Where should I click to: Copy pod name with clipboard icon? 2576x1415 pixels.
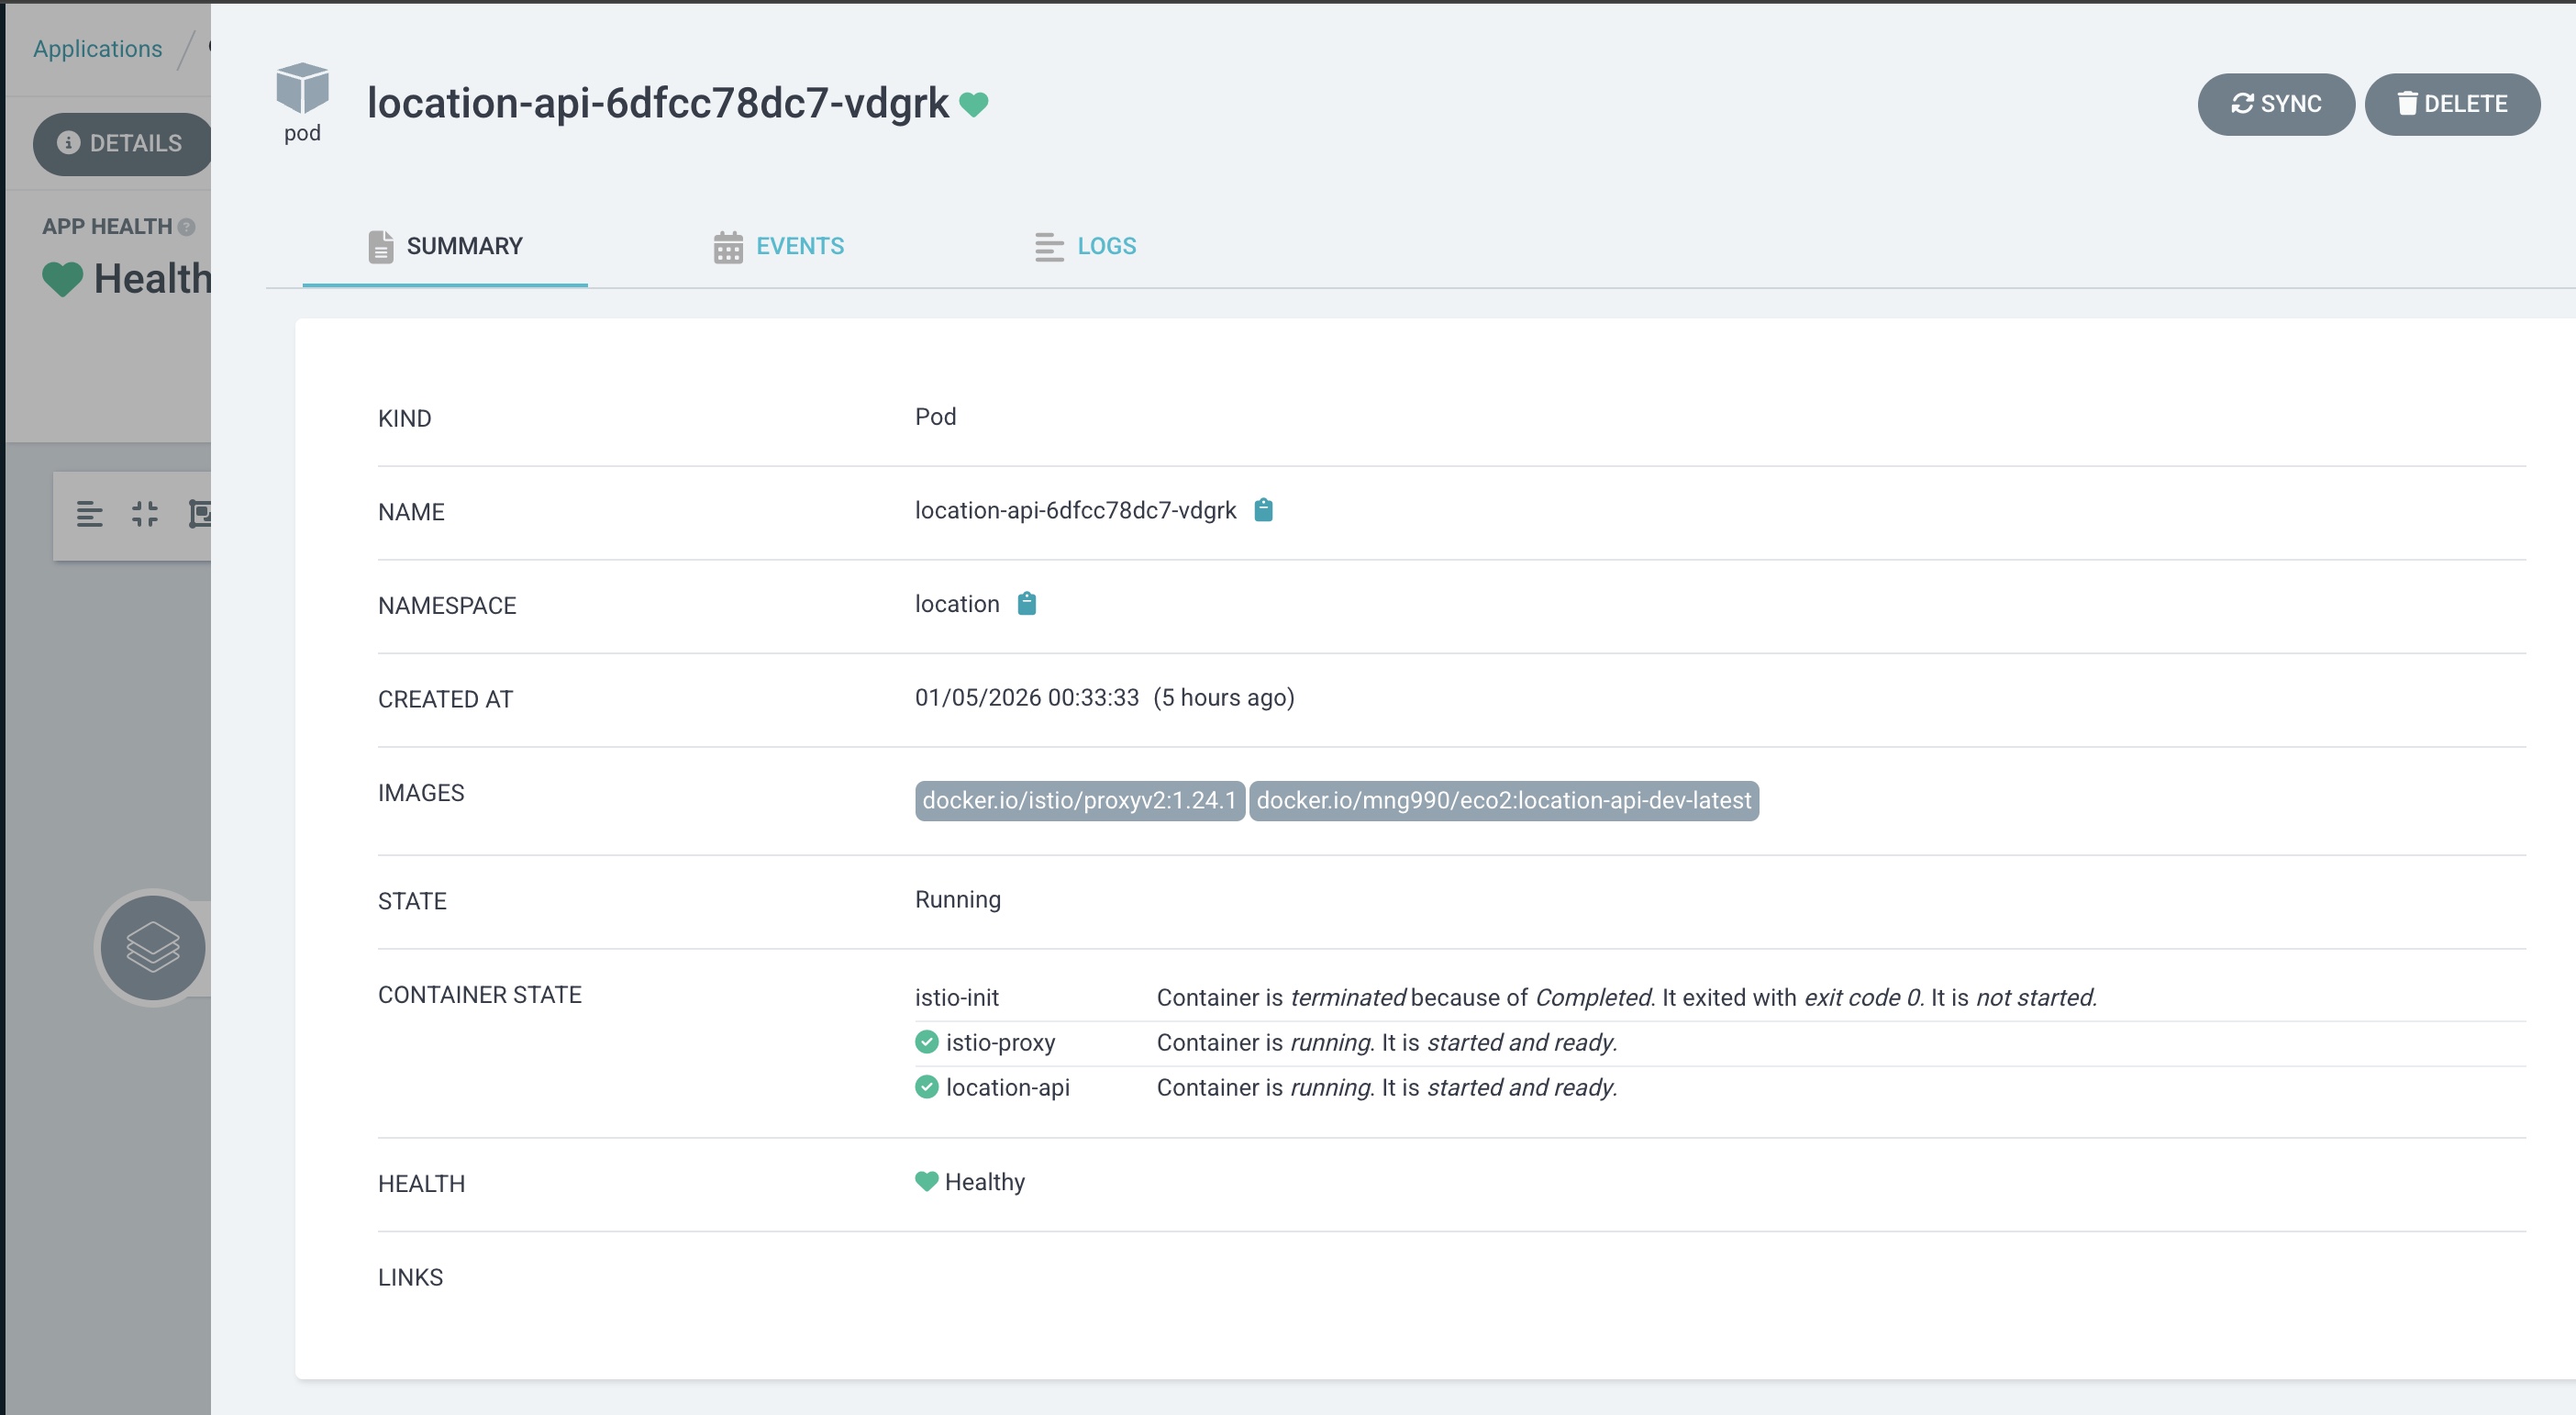point(1263,510)
